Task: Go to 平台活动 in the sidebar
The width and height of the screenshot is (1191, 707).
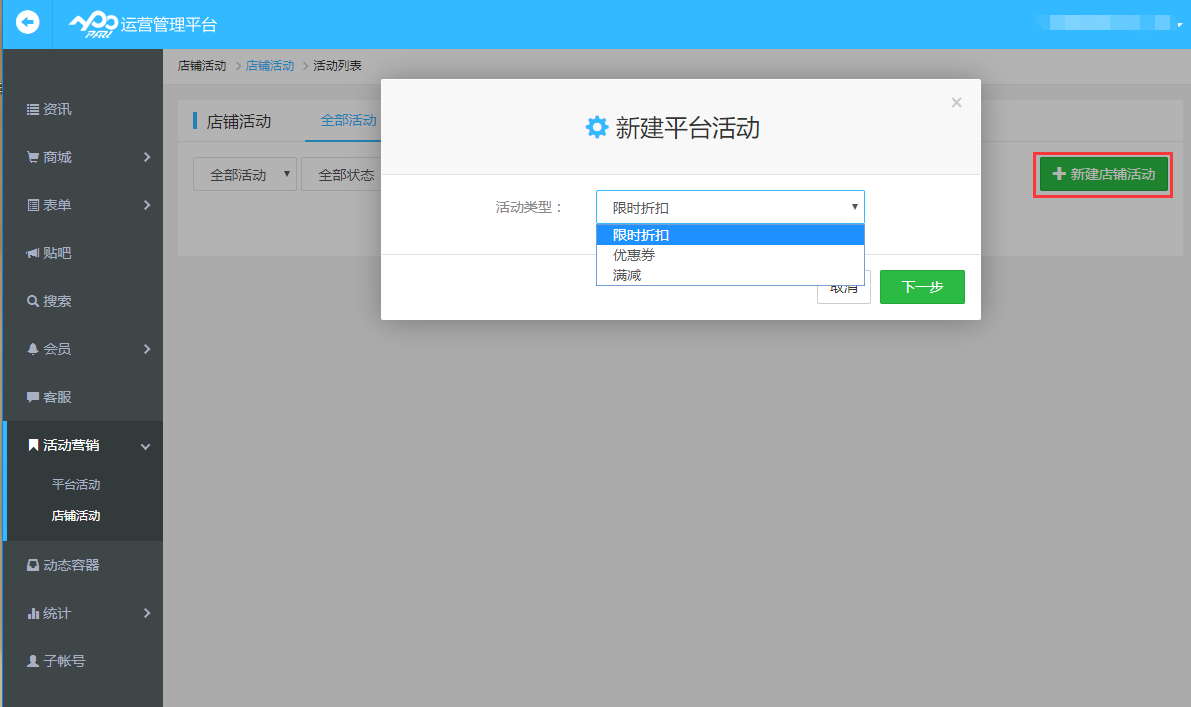Action: click(74, 484)
